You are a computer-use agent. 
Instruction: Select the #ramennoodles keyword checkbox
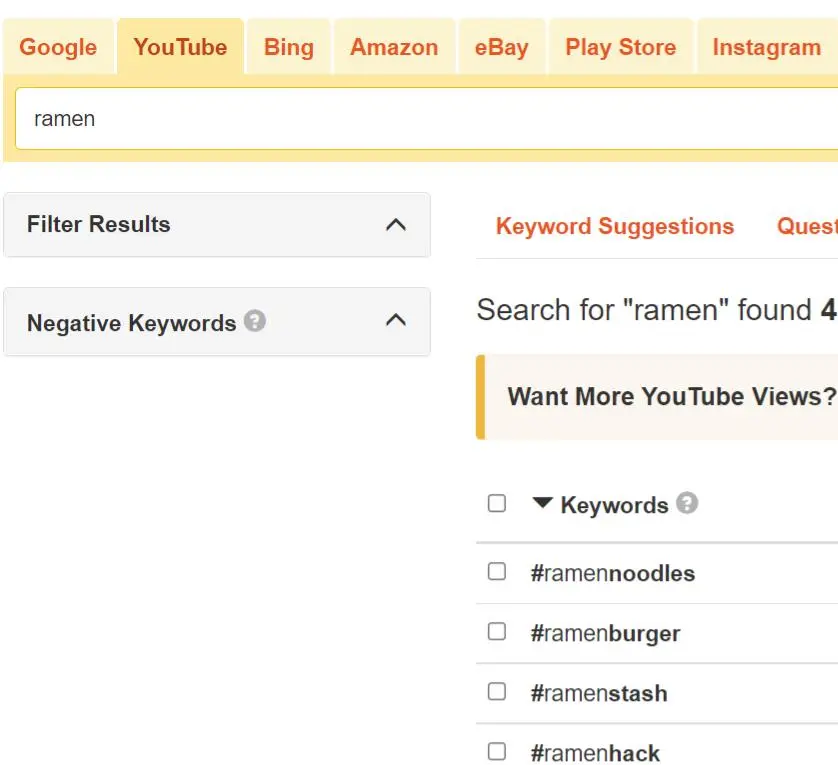pos(496,571)
